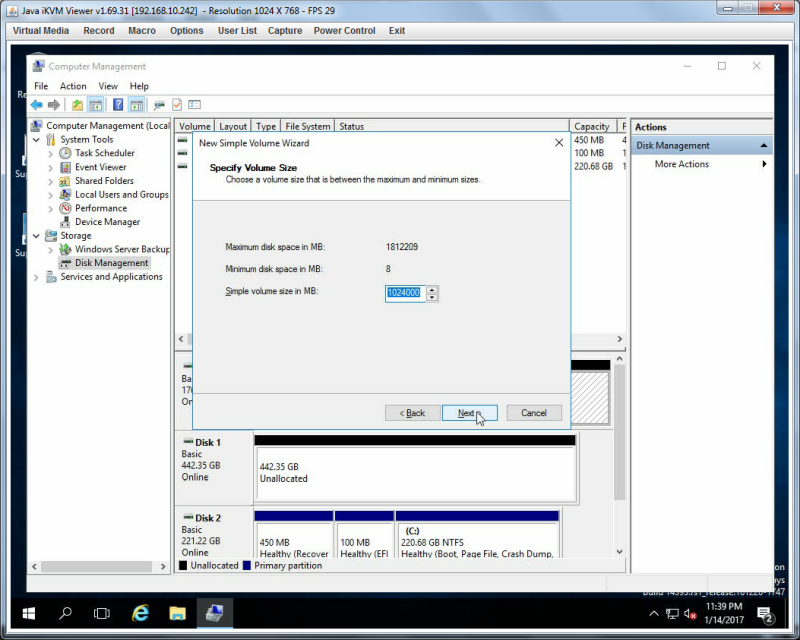Open the Macro menu in iKVM Viewer

142,31
